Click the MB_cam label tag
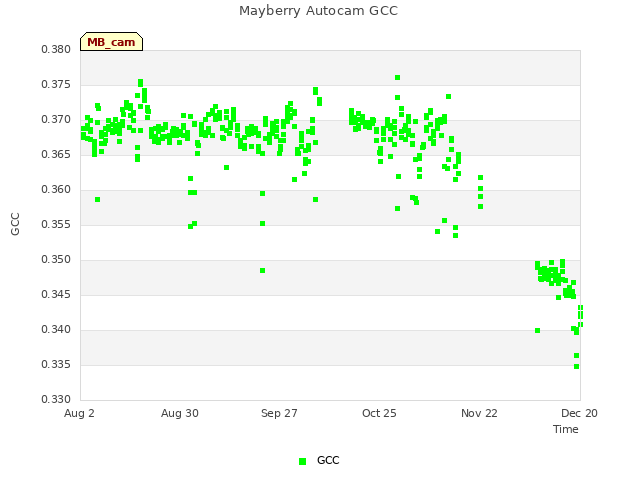Viewport: 640px width, 480px height. point(111,42)
